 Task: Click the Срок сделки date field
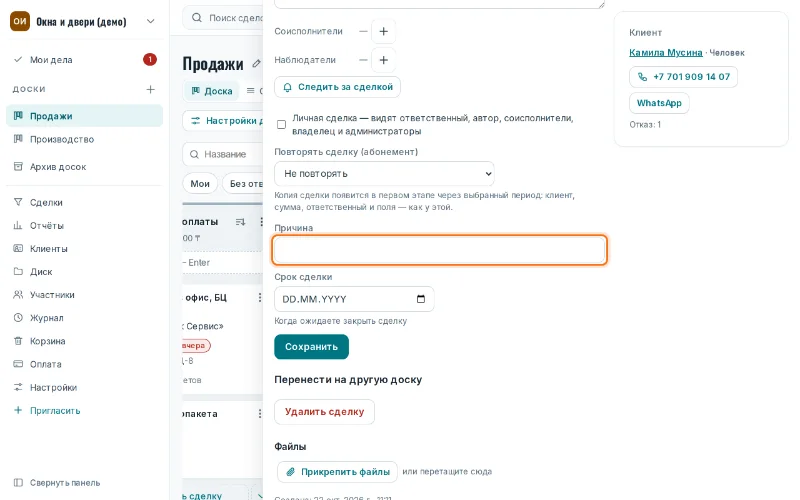click(x=354, y=299)
